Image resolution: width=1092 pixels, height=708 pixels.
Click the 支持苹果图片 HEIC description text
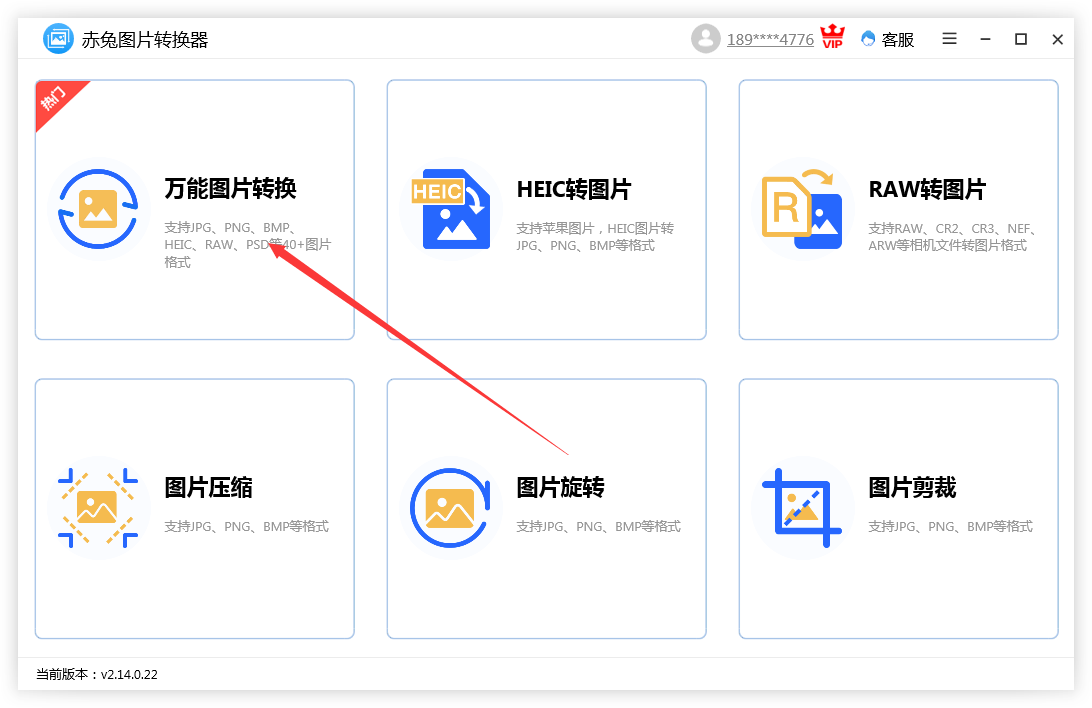click(595, 237)
